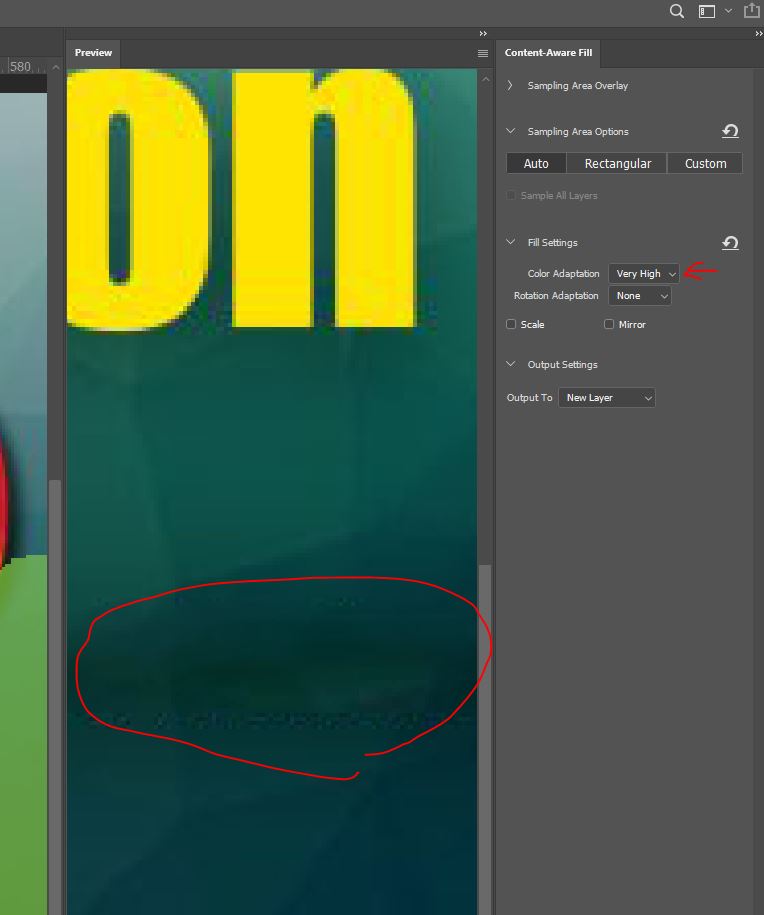Toggle the Sample All Layers checkbox
The width and height of the screenshot is (764, 915).
(x=512, y=196)
